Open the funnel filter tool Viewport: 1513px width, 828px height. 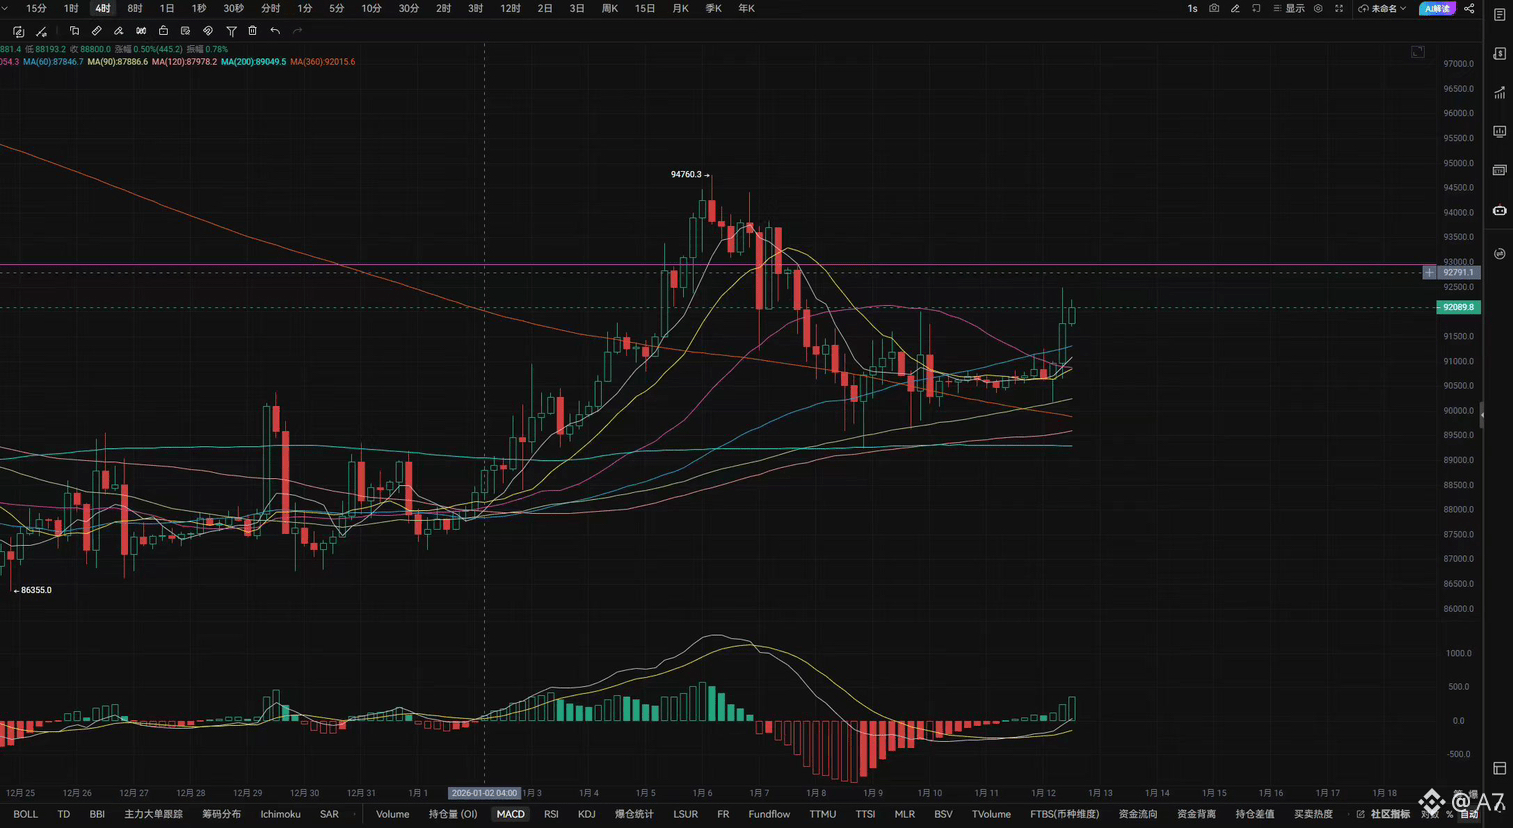[x=231, y=31]
